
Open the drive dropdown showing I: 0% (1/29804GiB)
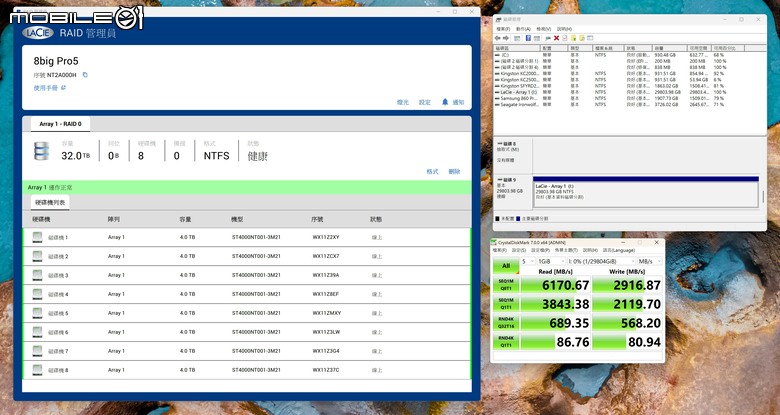(x=601, y=261)
